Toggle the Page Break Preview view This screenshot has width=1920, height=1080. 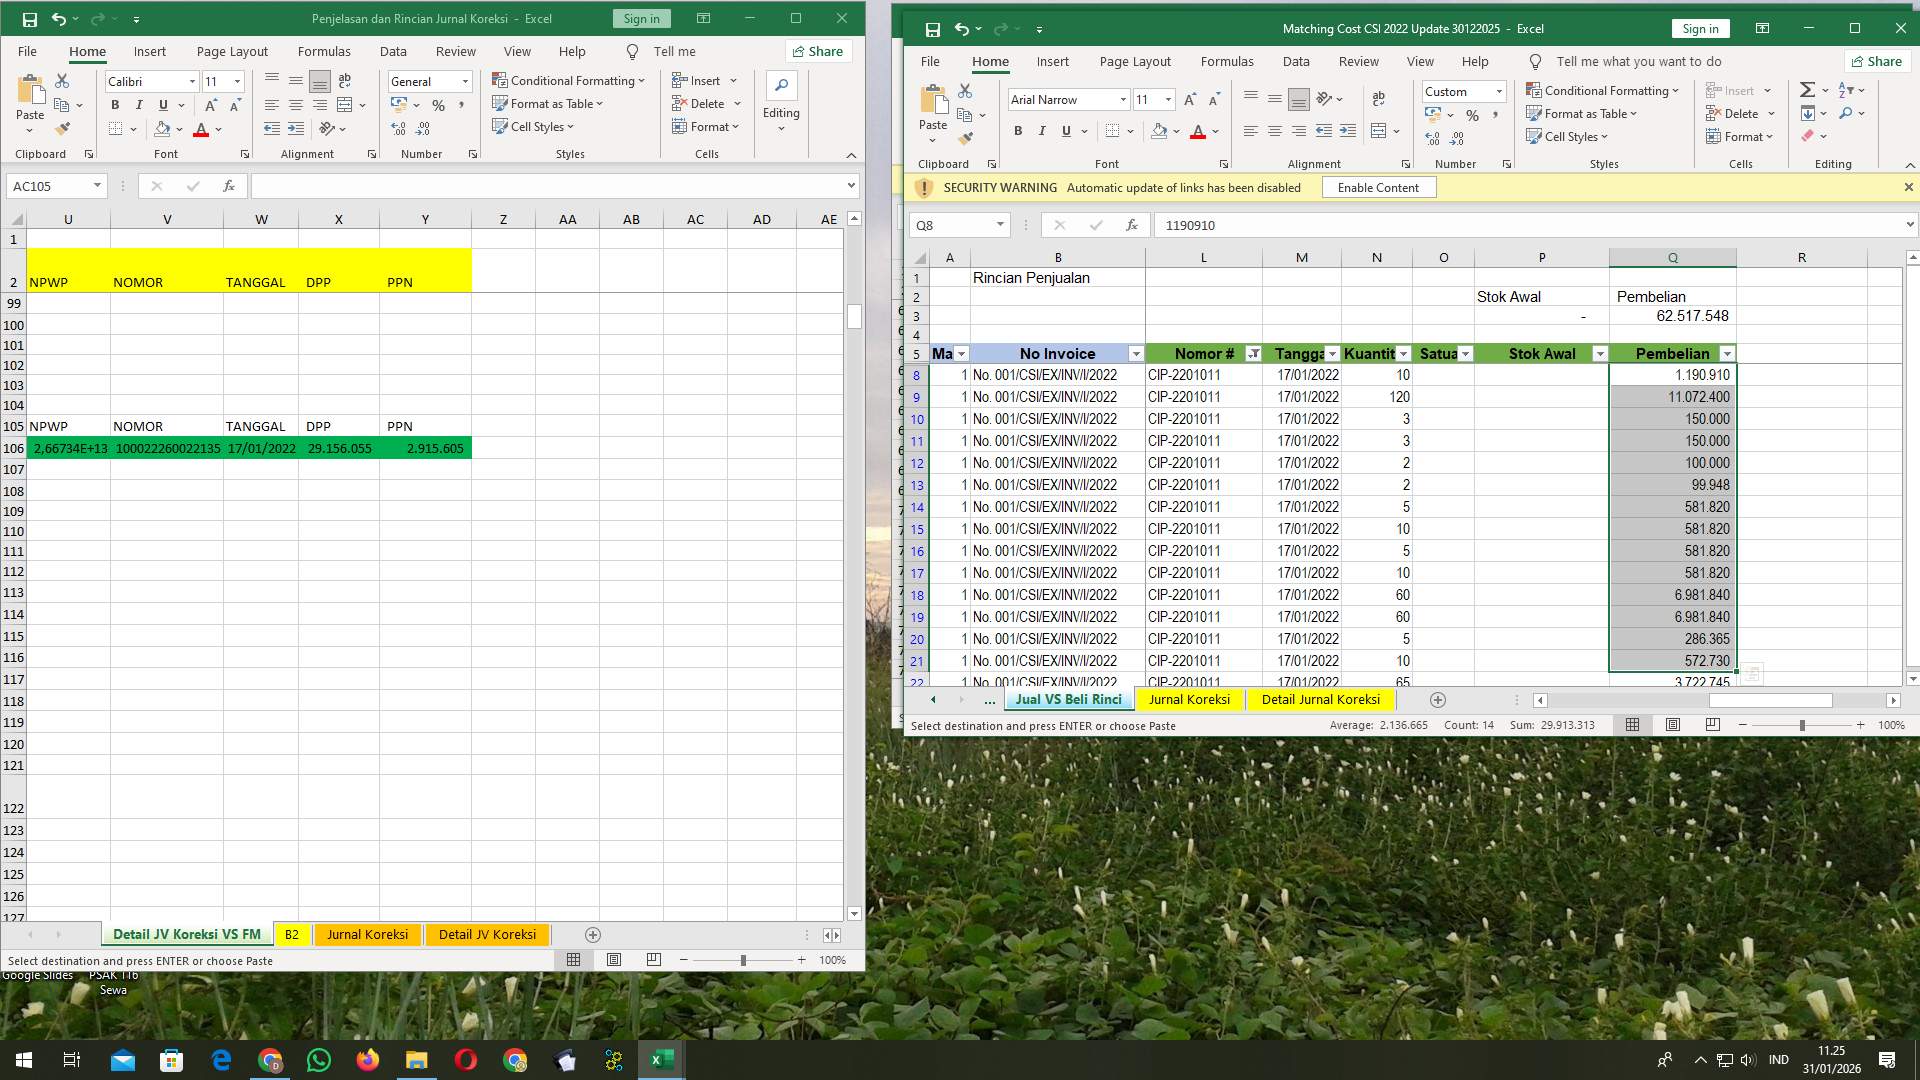[x=1712, y=725]
